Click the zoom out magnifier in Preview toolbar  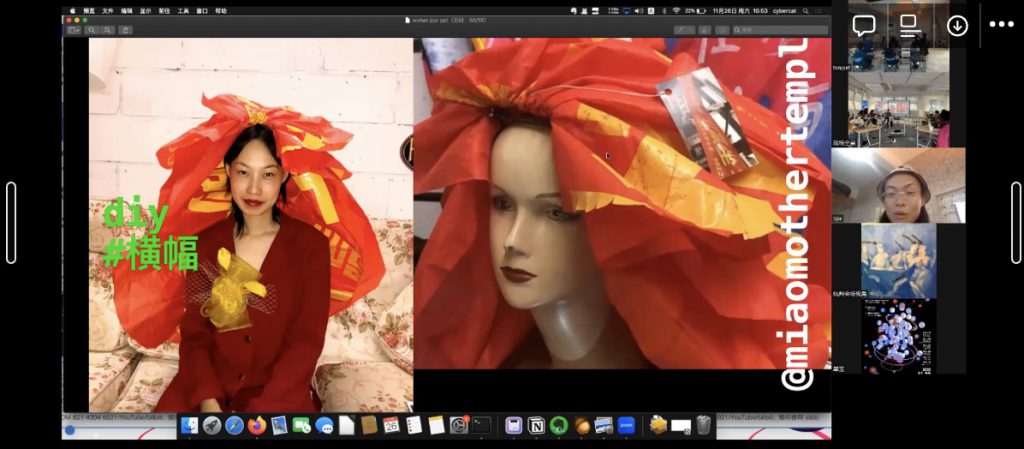[x=91, y=30]
